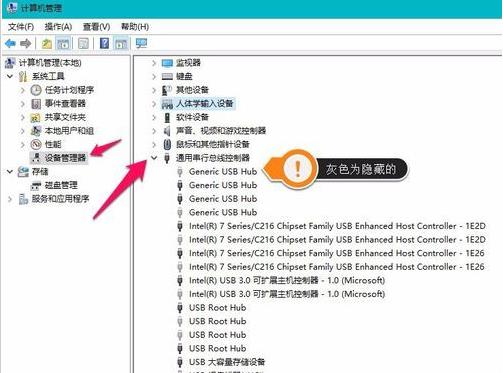
Task: Click the 本地用户和组 icon
Action: pos(36,131)
